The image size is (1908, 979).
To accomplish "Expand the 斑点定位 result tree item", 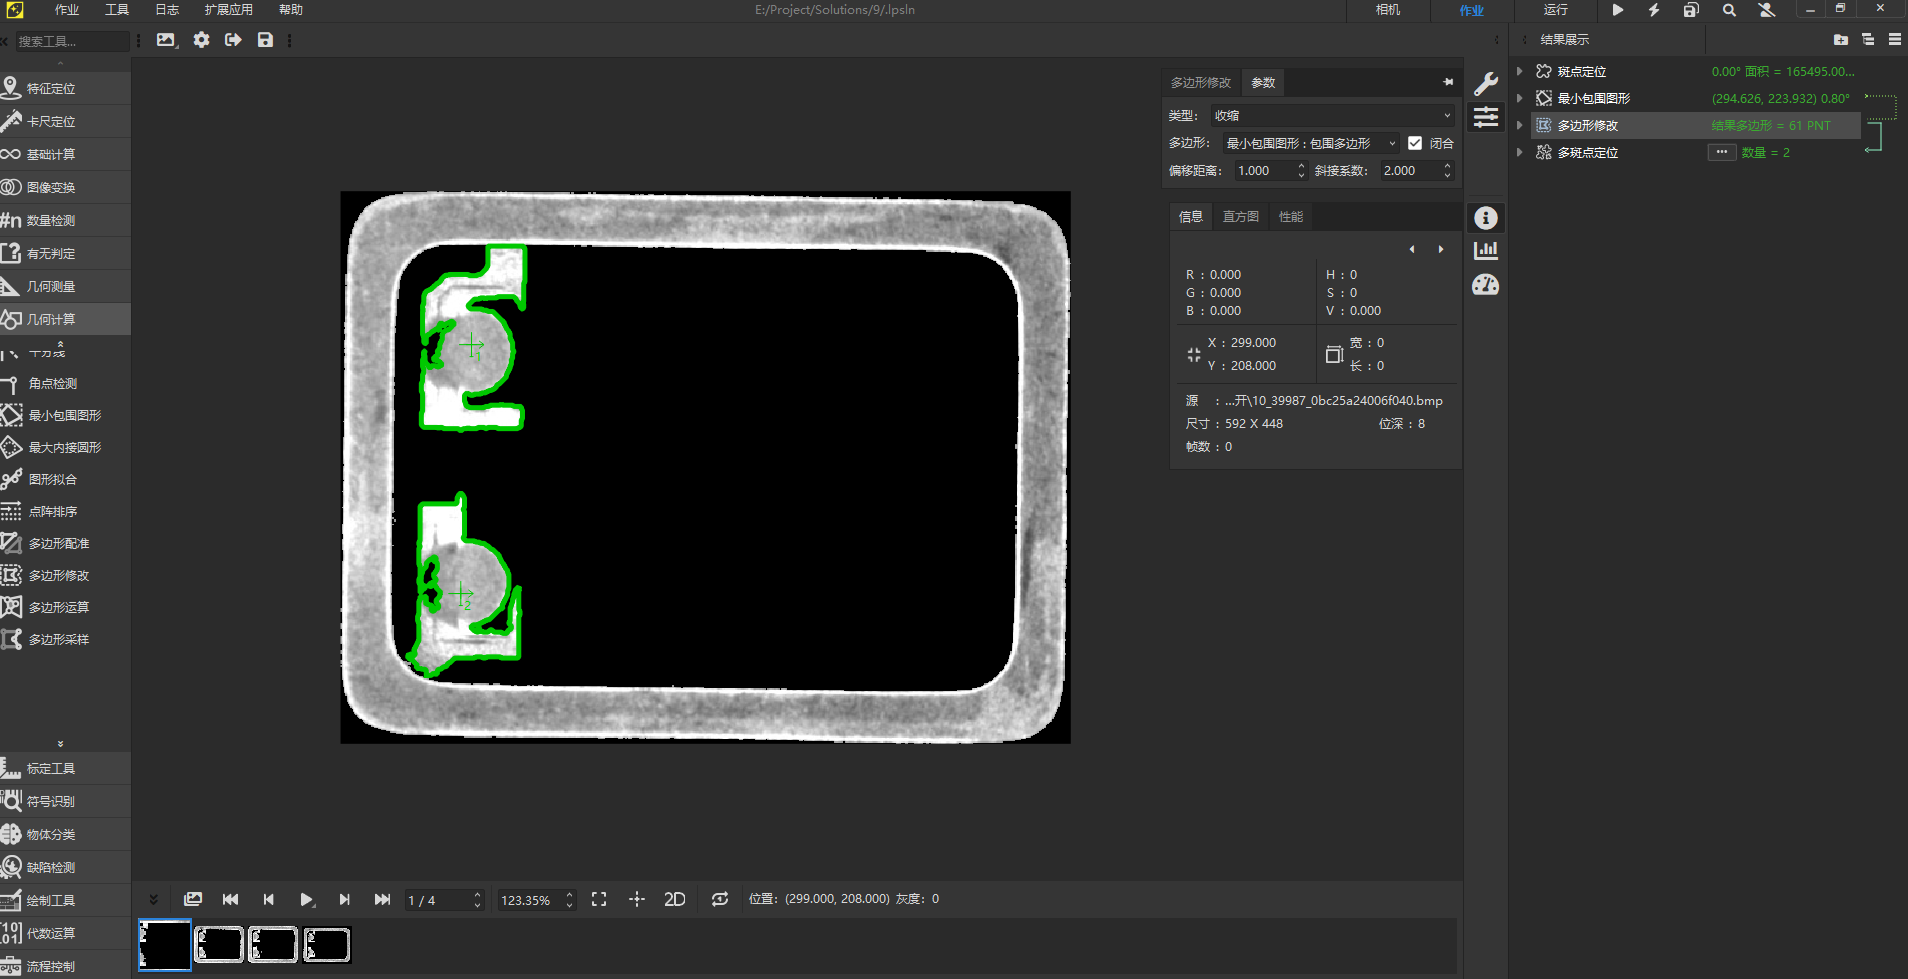I will point(1520,71).
